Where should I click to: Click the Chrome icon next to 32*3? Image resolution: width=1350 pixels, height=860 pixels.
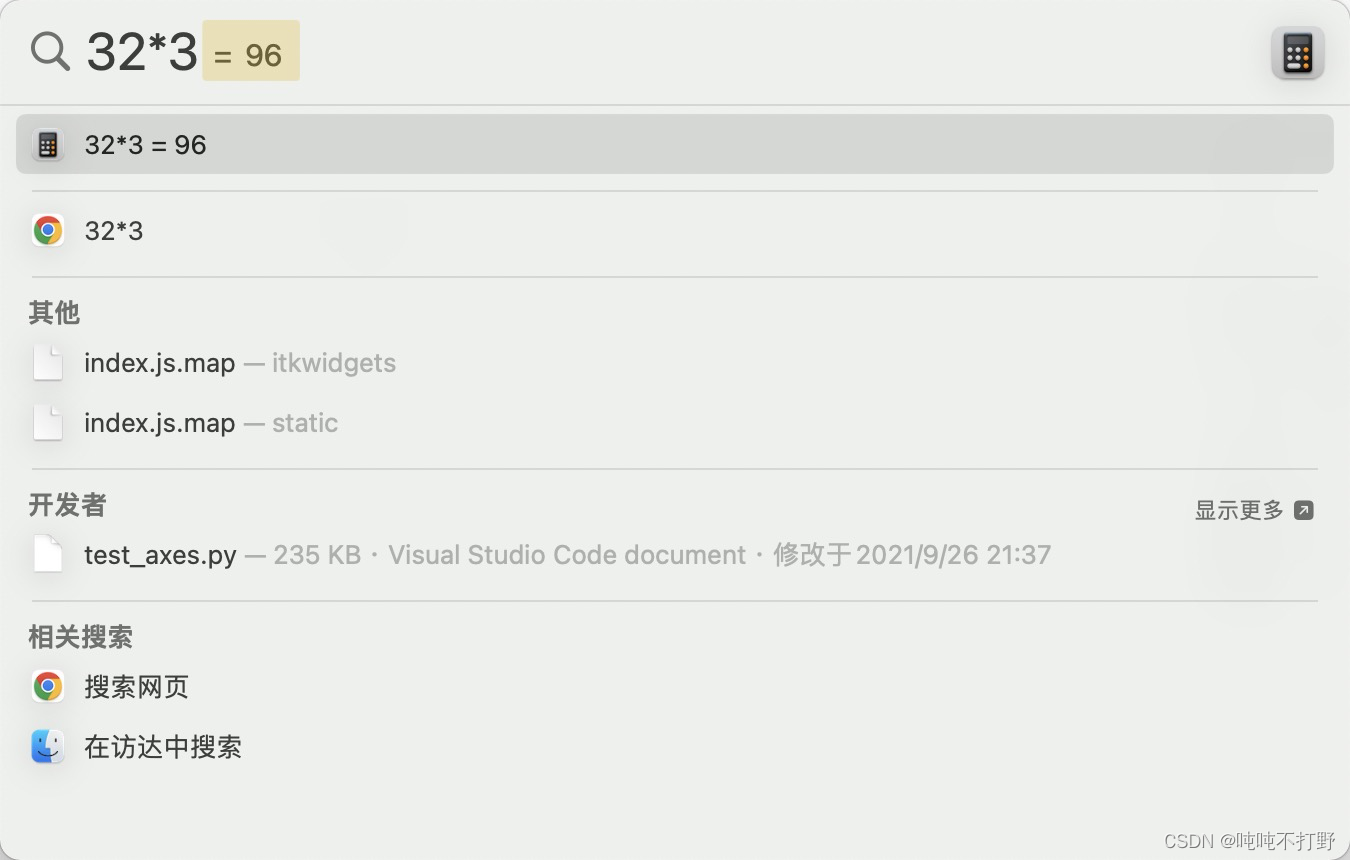click(x=48, y=231)
